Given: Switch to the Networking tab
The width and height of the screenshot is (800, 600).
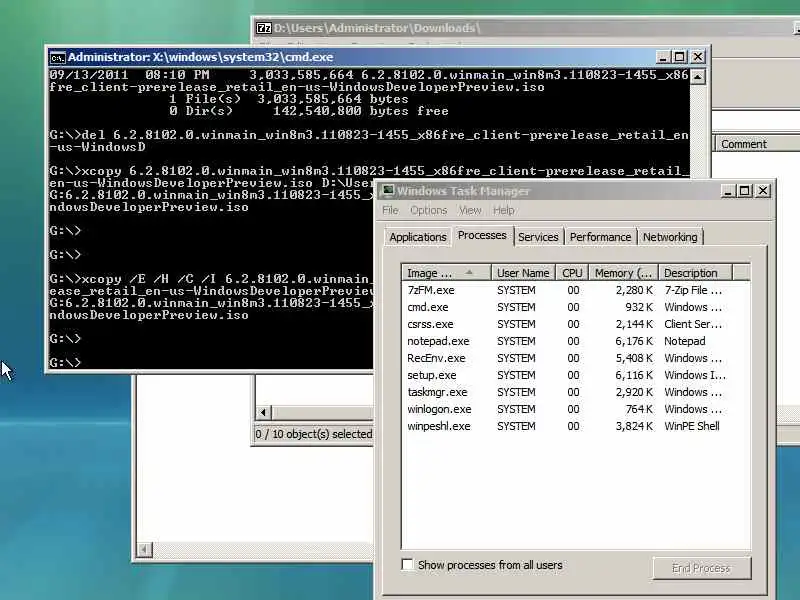Looking at the screenshot, I should tap(670, 237).
